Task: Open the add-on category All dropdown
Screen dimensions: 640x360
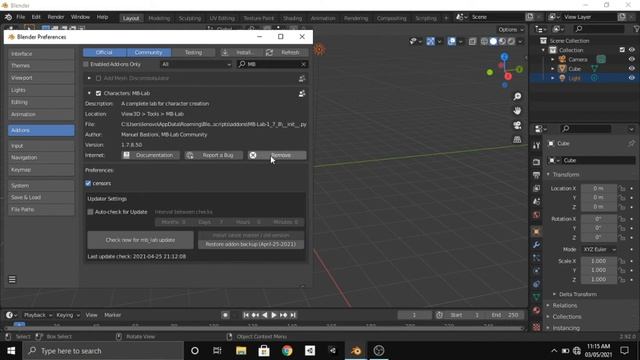Action: click(196, 64)
